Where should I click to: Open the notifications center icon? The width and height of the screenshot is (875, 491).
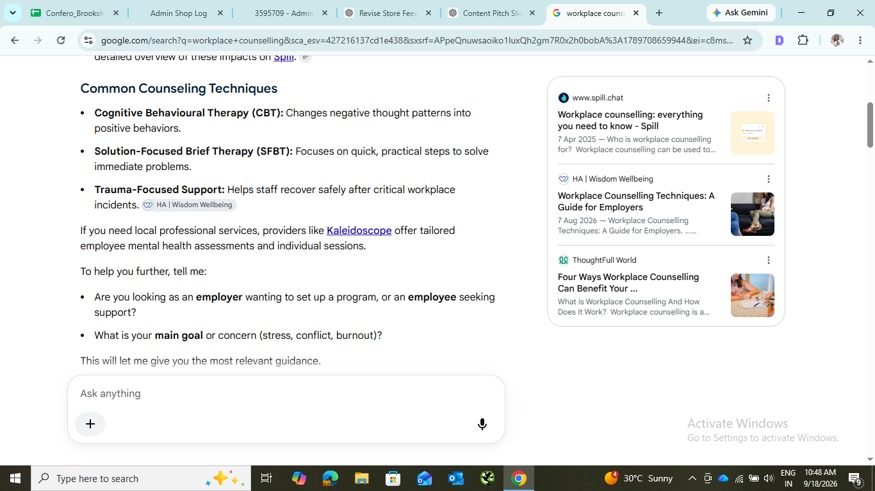click(x=854, y=478)
